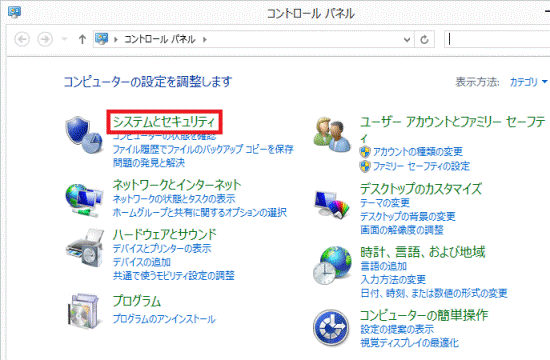Open ネットワークとインターネット category
This screenshot has width=550, height=360.
click(177, 184)
